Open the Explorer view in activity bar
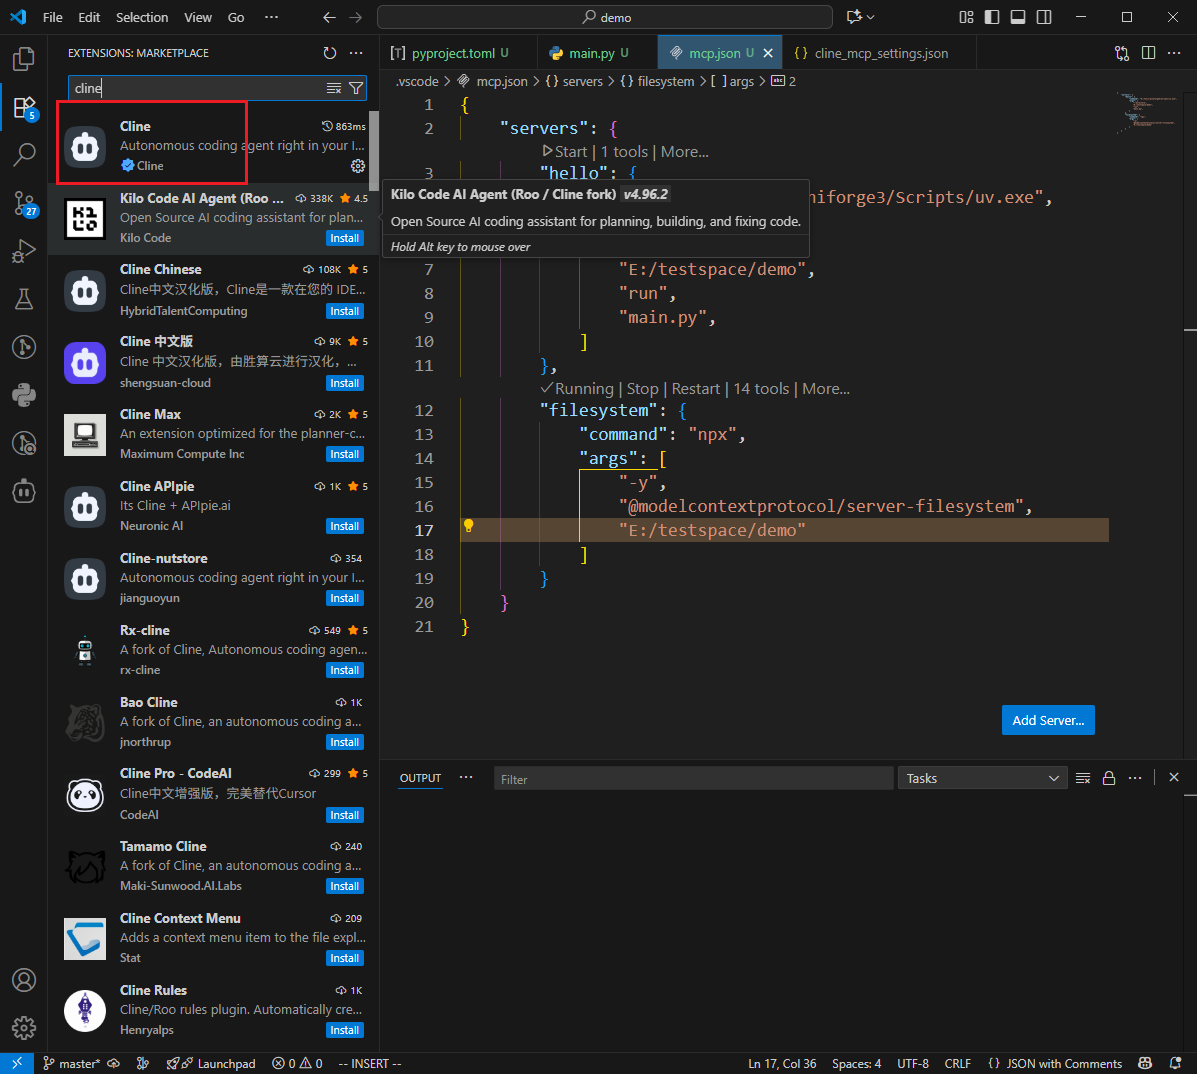 pos(24,59)
